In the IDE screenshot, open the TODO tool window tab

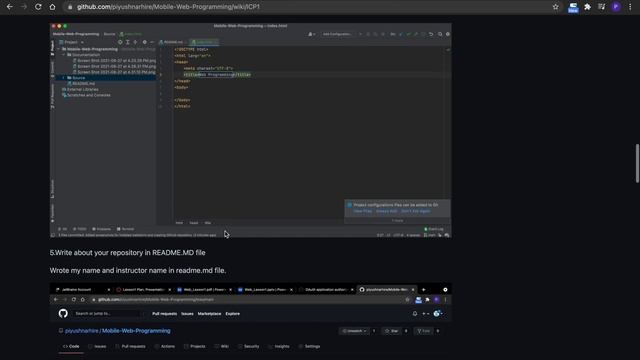click(x=80, y=229)
